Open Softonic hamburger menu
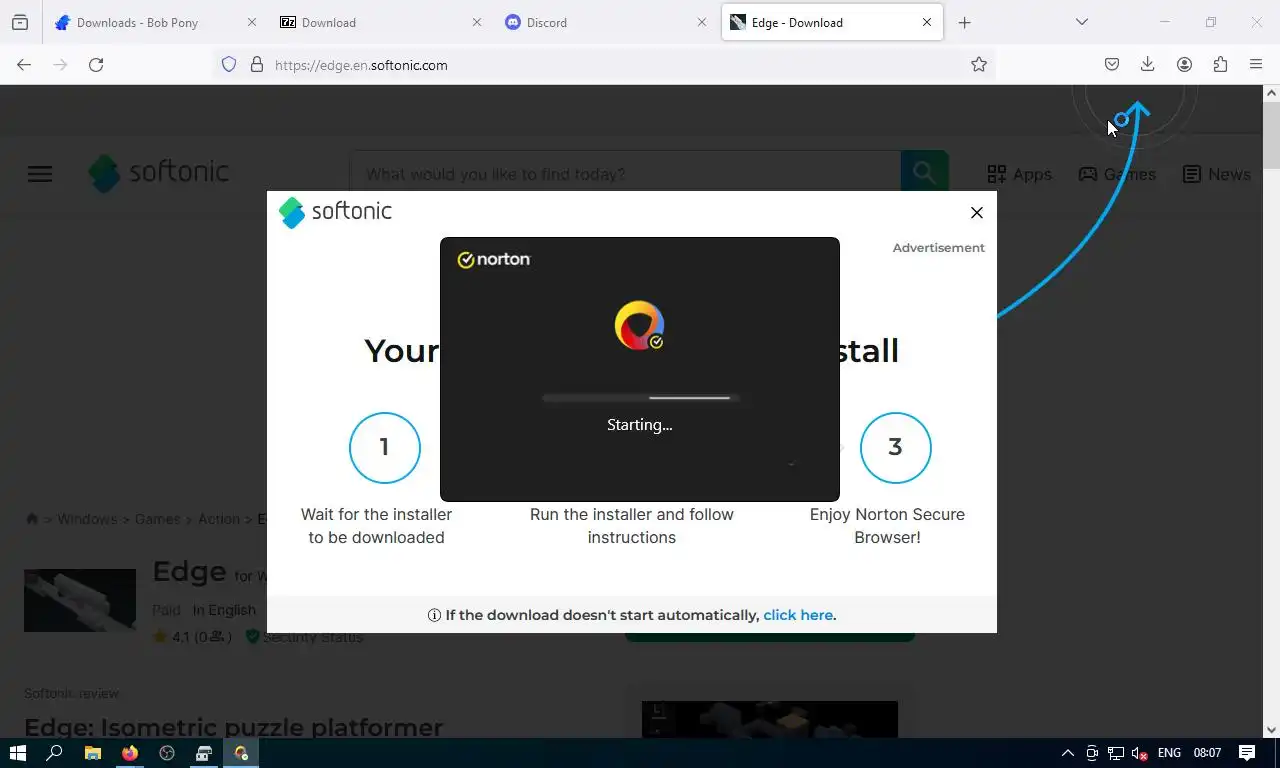 [x=40, y=174]
